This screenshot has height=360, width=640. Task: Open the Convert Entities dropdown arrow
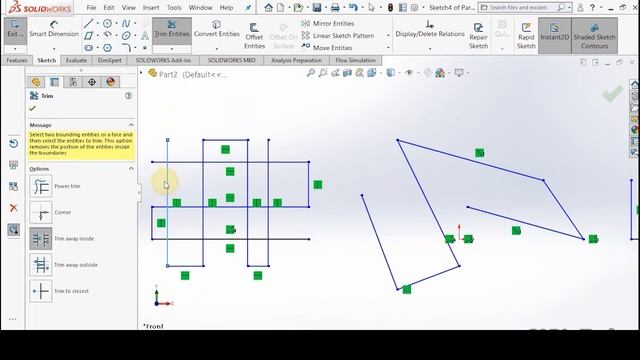point(217,49)
